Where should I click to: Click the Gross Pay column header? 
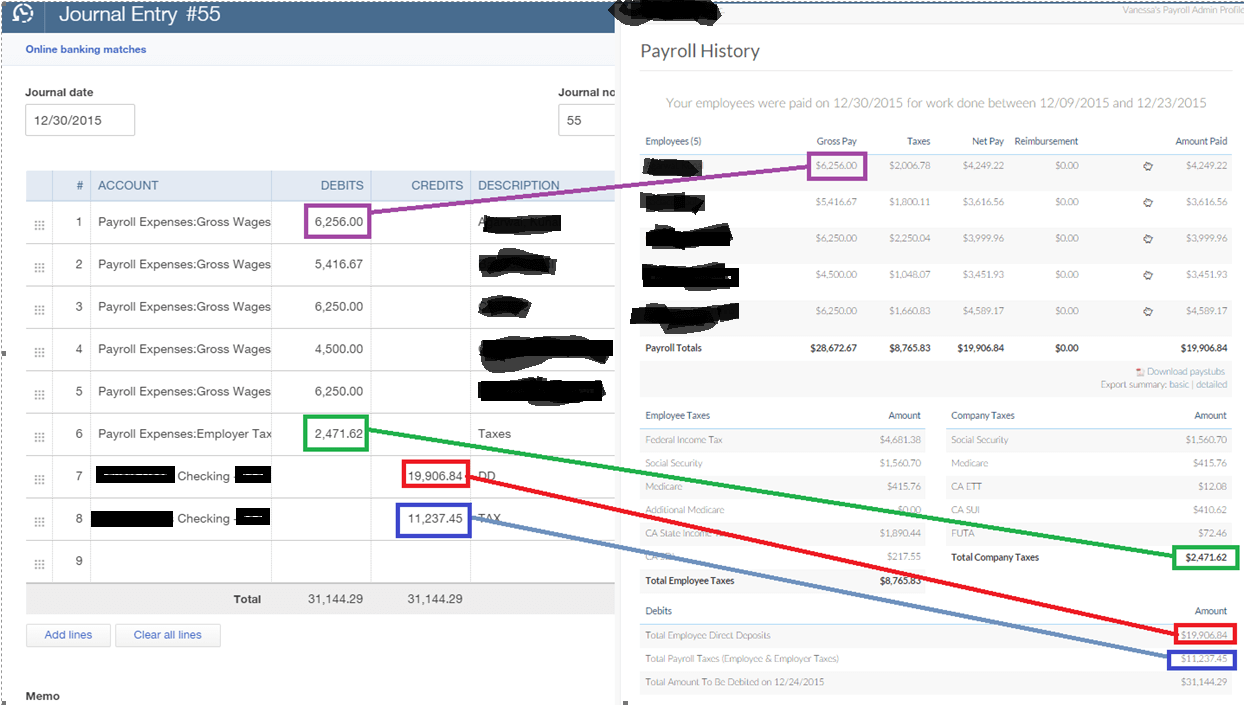pyautogui.click(x=836, y=141)
